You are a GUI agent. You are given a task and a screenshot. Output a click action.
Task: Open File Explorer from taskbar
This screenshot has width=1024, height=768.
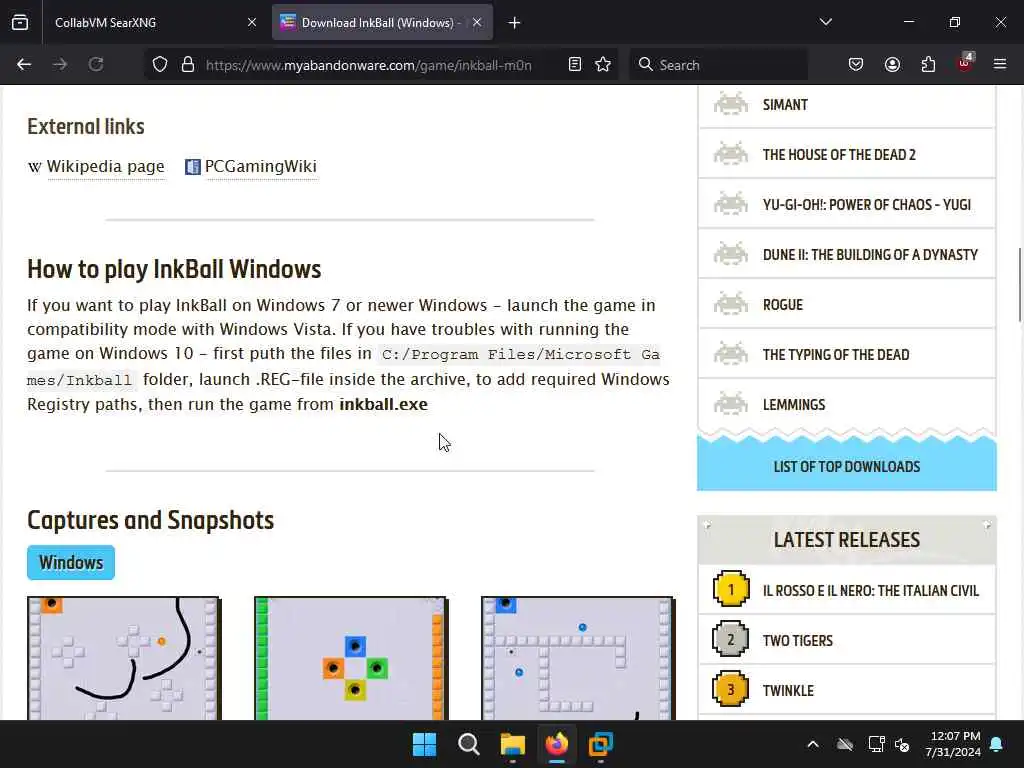coord(513,744)
